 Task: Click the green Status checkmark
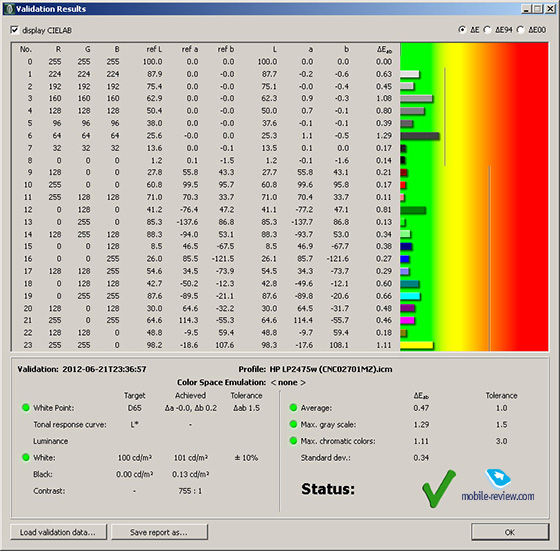[x=439, y=489]
